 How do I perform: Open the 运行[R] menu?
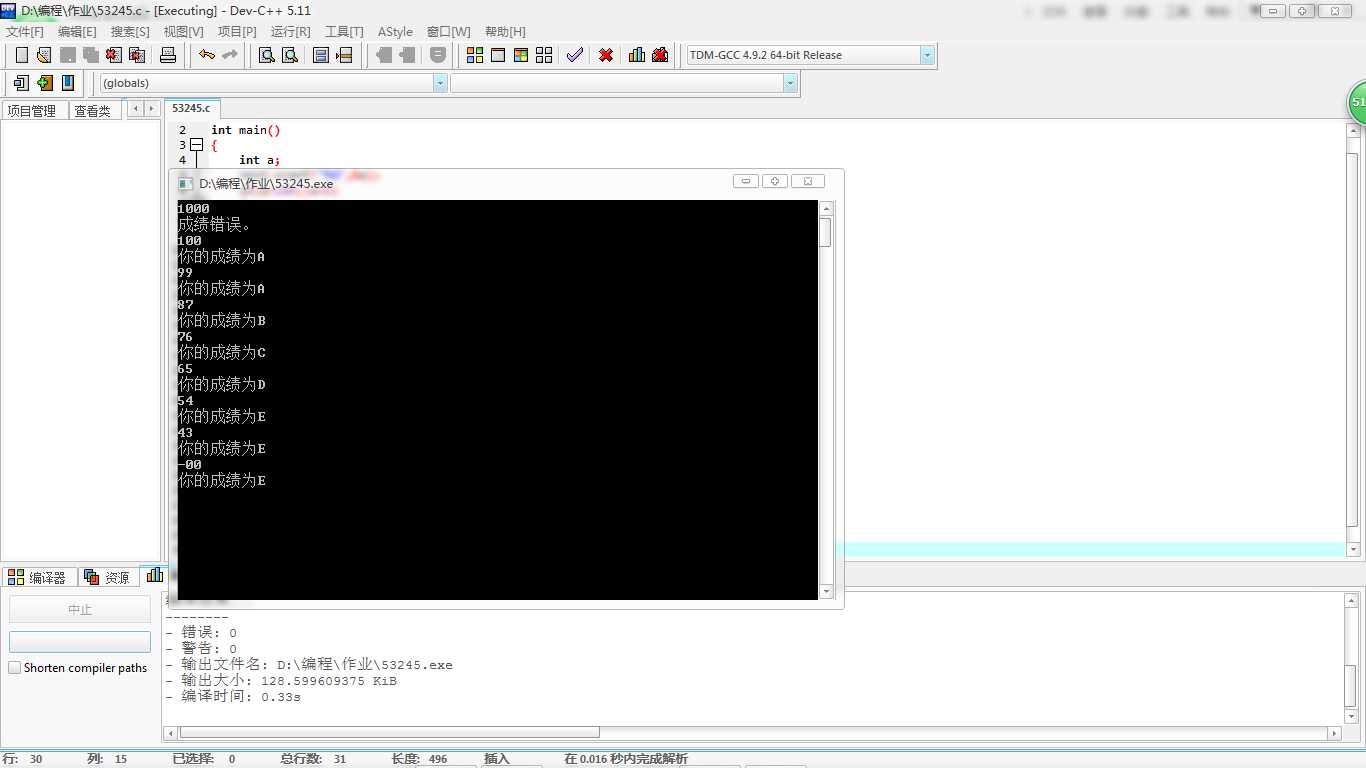(290, 32)
